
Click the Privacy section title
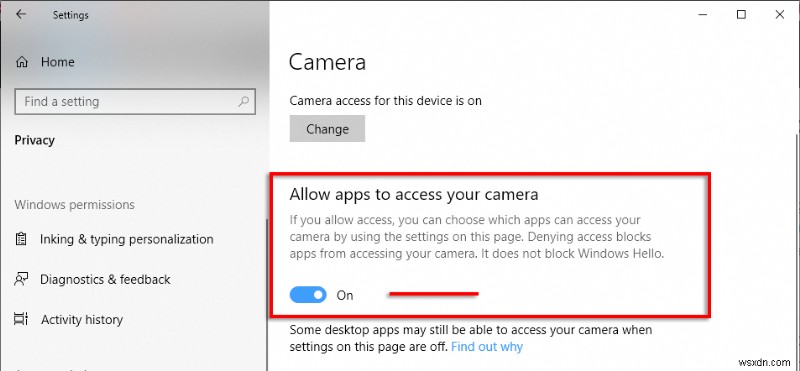[35, 140]
